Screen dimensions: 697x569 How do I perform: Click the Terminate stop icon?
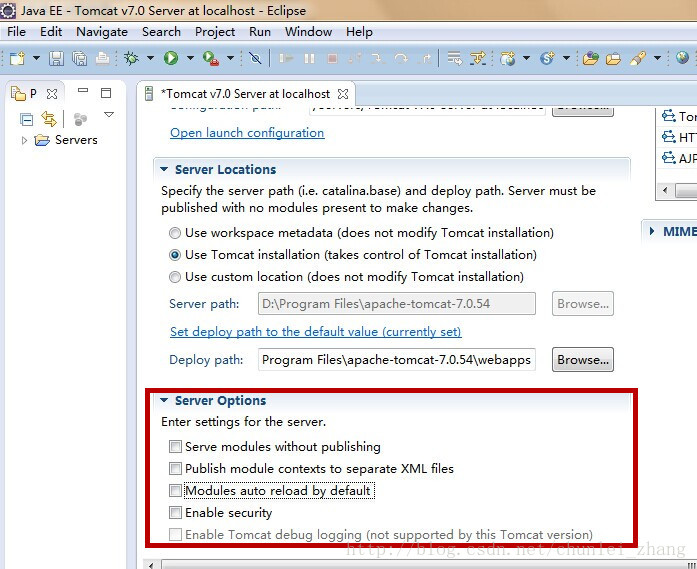pos(332,58)
